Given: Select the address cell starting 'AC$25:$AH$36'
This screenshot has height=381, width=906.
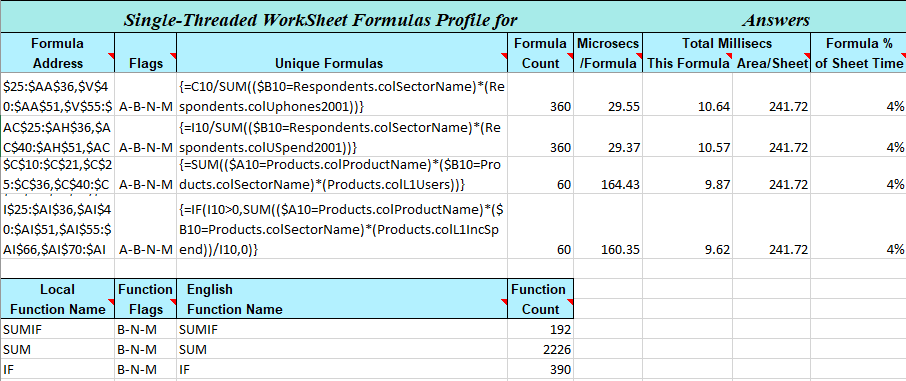Looking at the screenshot, I should [x=58, y=136].
